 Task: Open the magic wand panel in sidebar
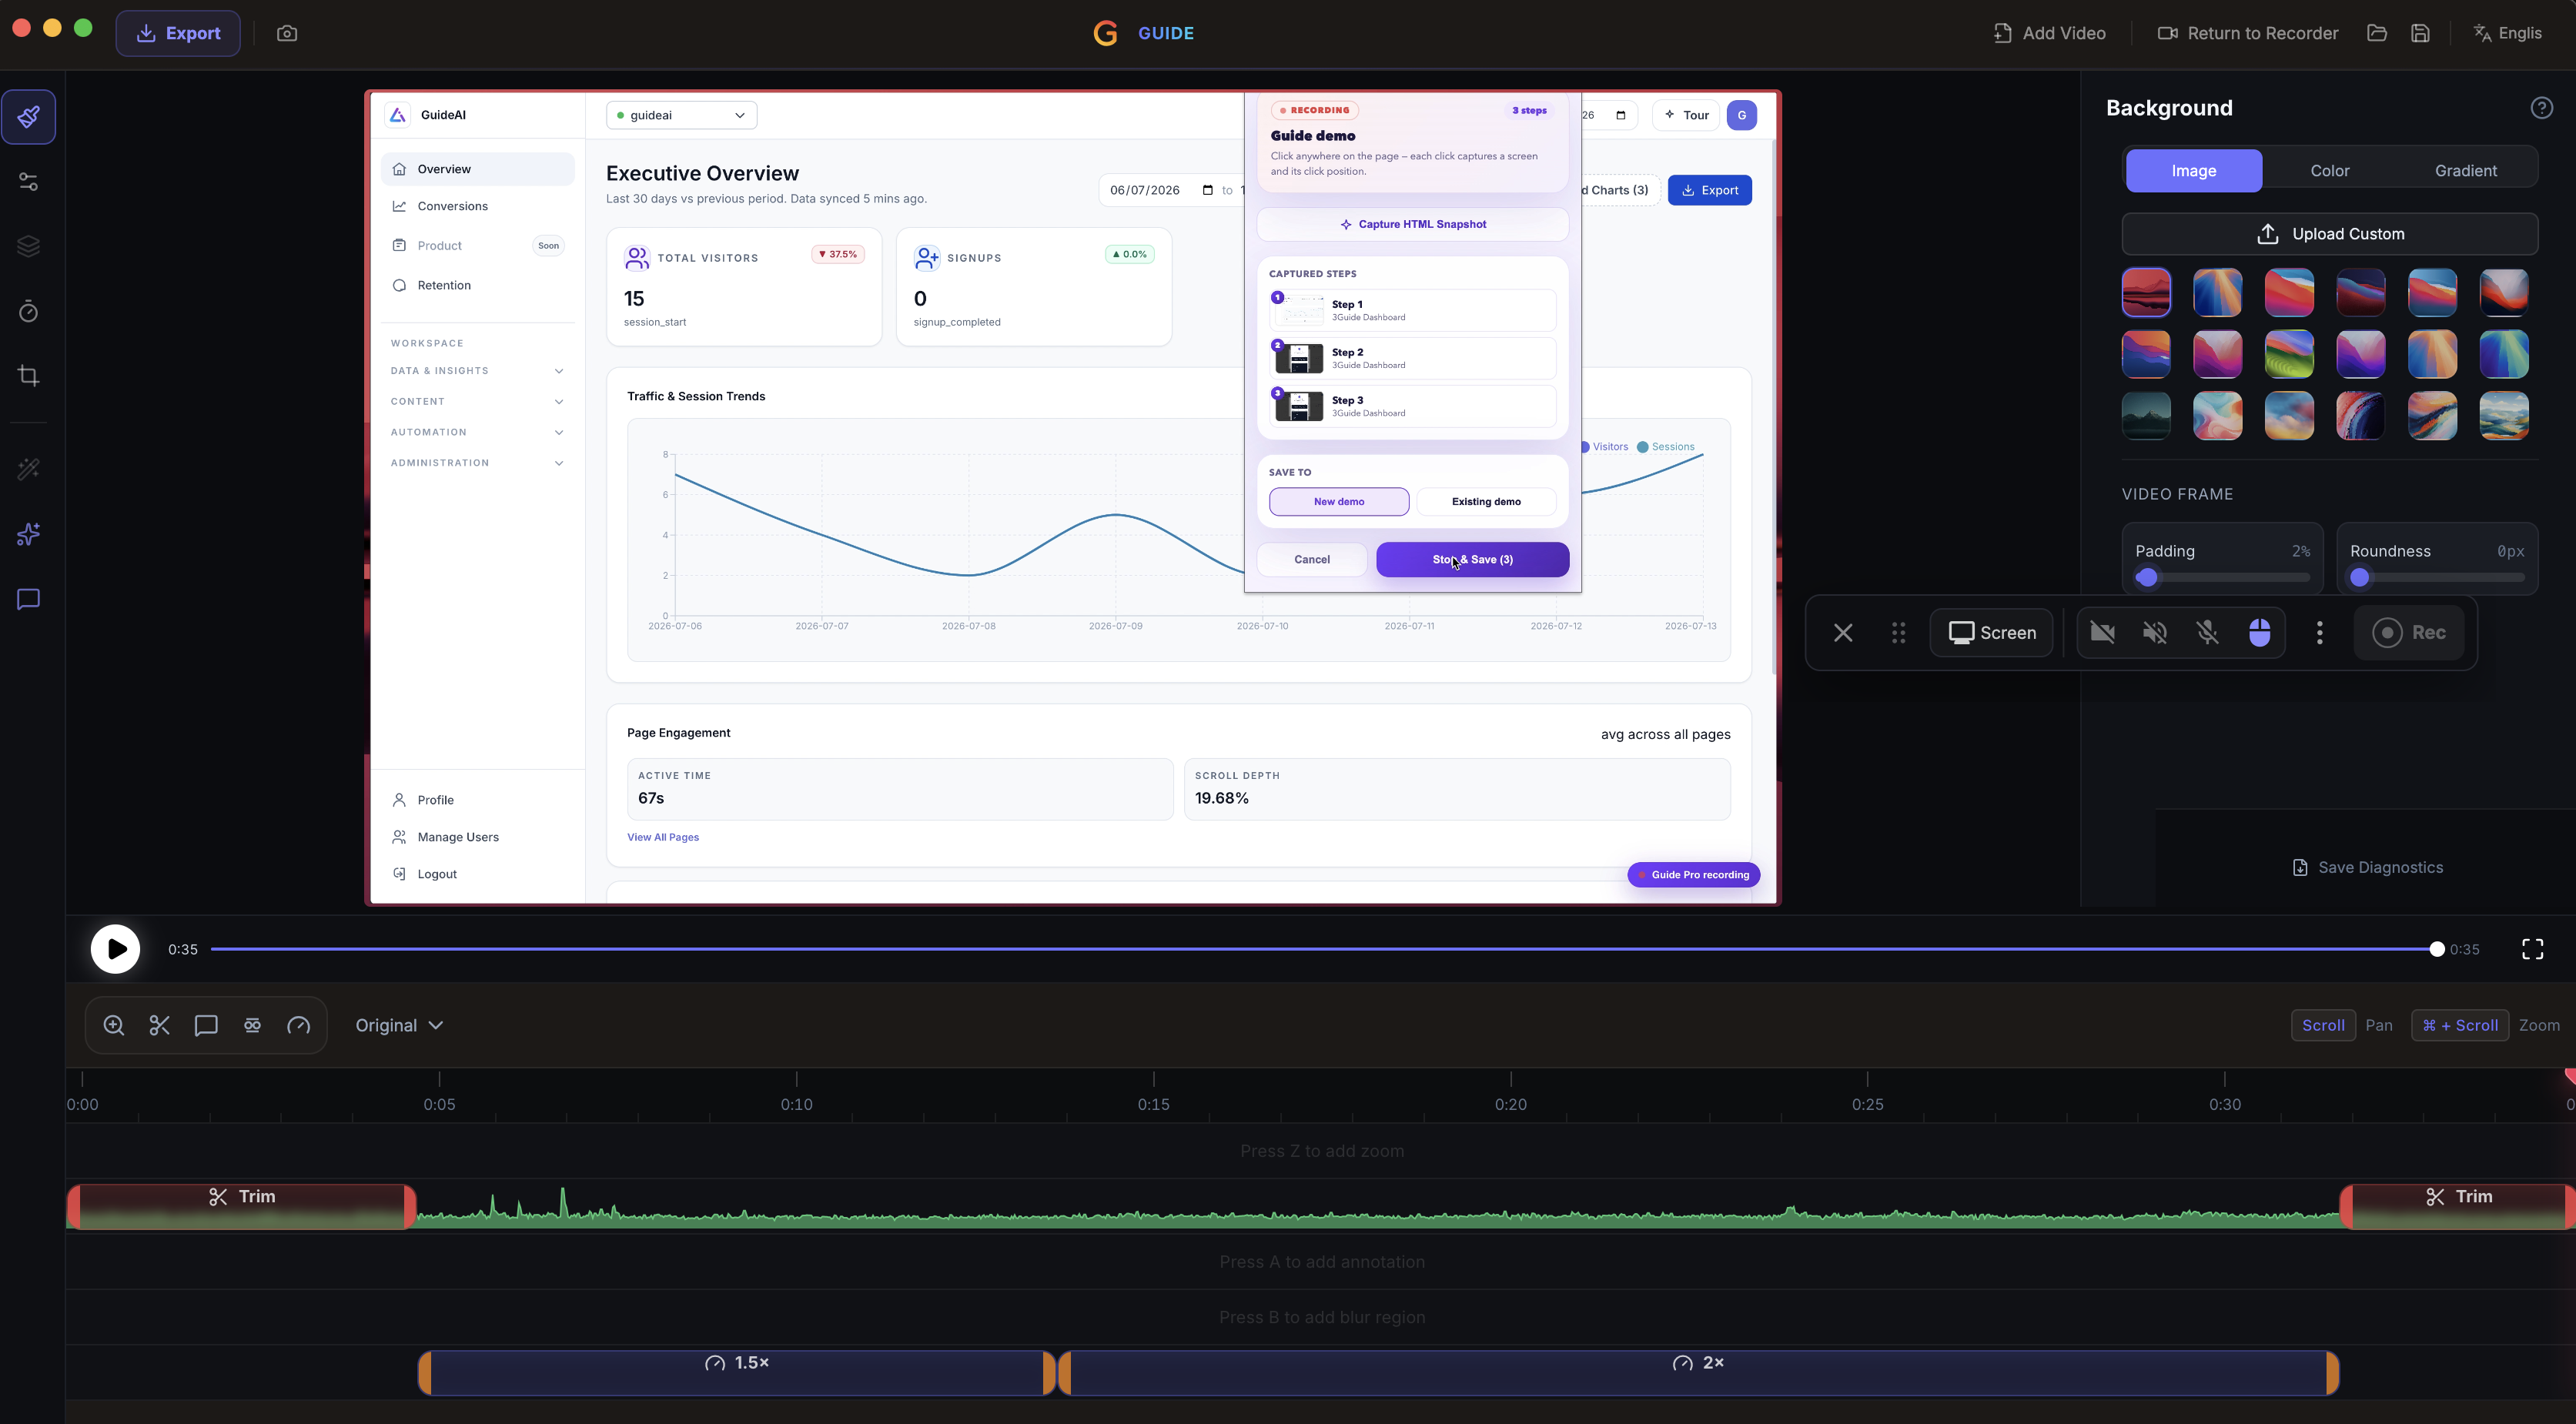[29, 469]
